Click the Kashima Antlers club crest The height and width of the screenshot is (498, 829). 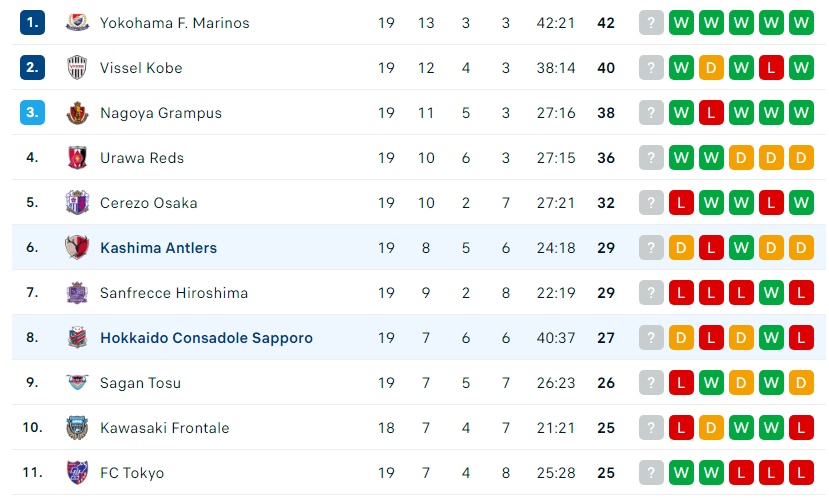pos(77,247)
